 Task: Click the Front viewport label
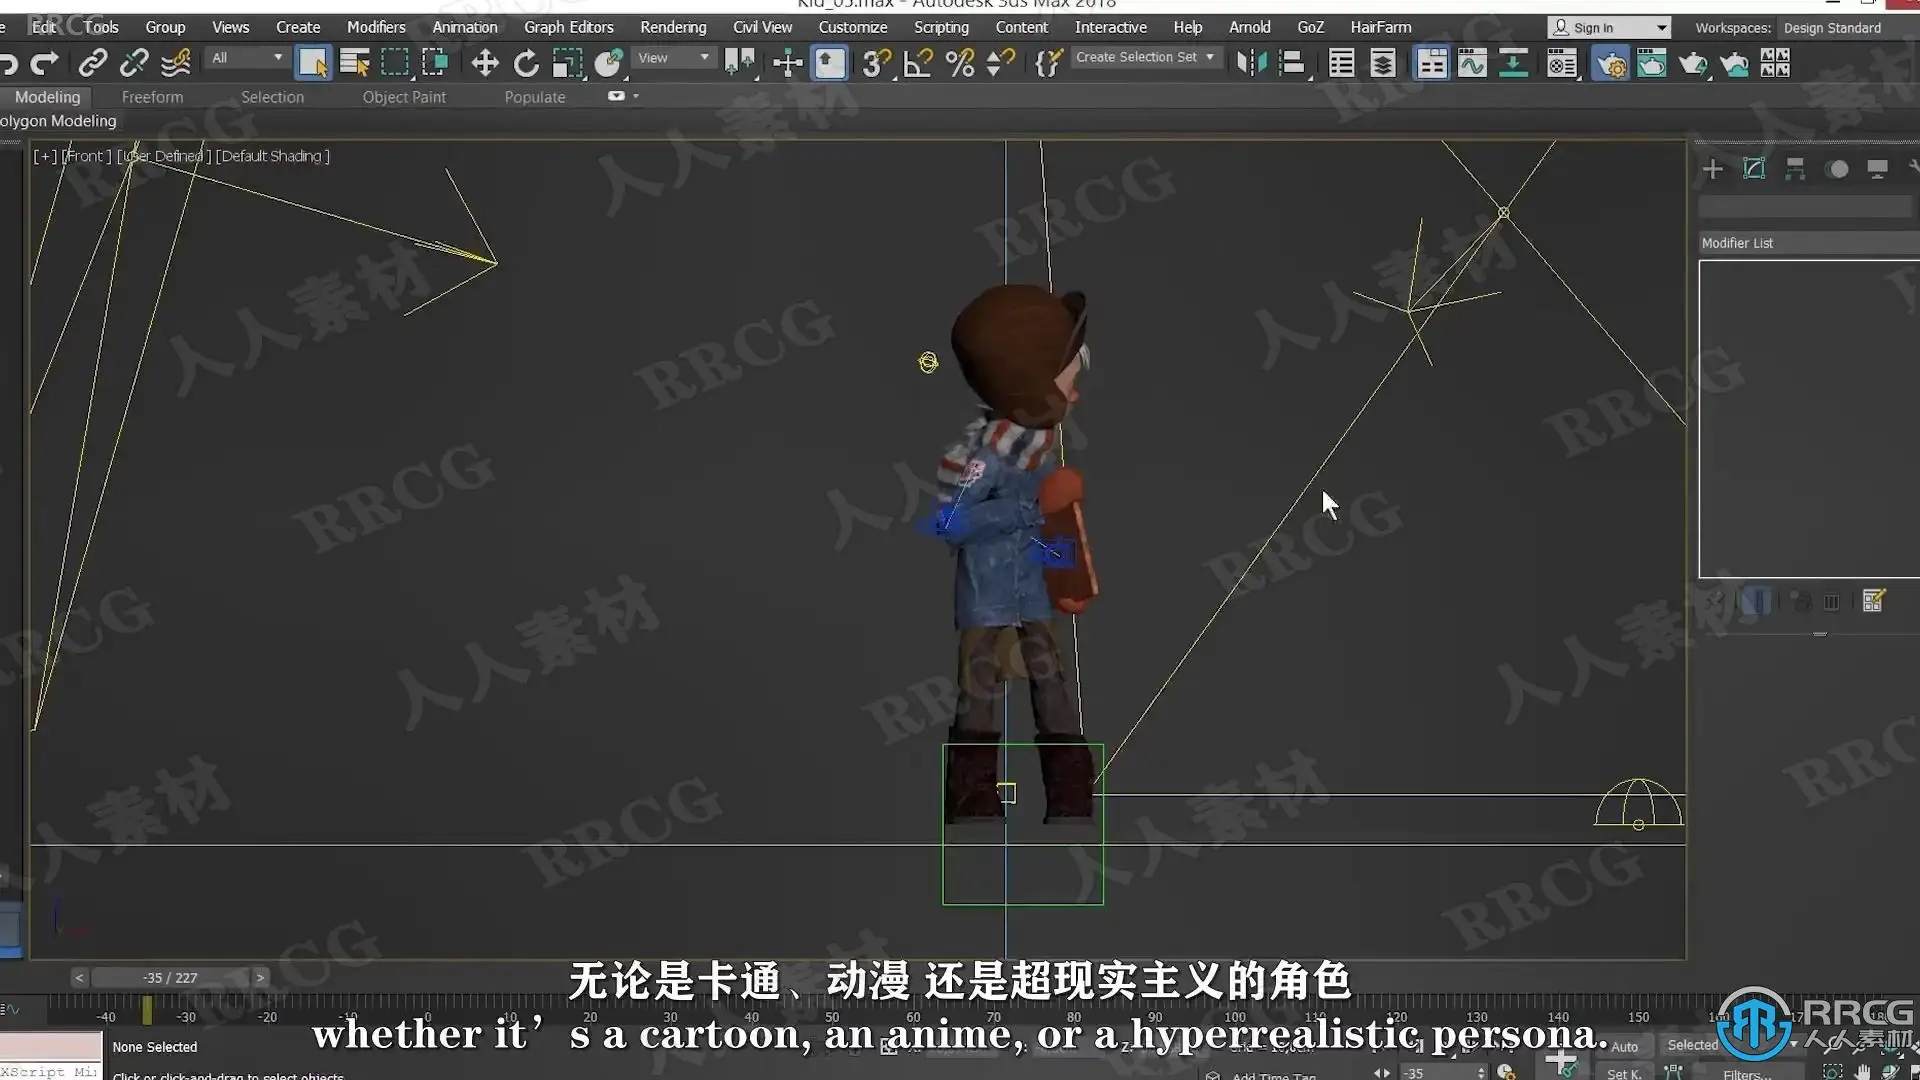pos(87,156)
